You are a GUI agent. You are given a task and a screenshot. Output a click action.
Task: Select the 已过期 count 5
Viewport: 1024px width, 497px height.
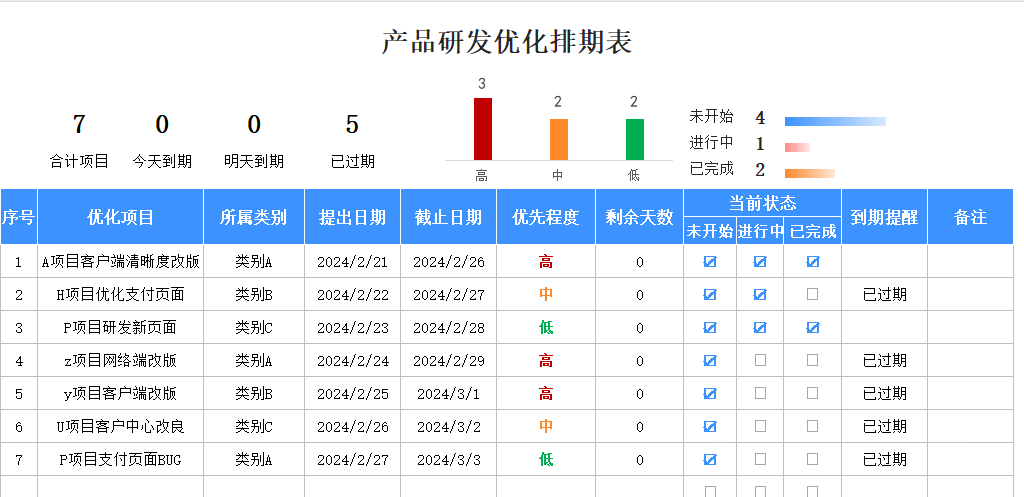(353, 124)
